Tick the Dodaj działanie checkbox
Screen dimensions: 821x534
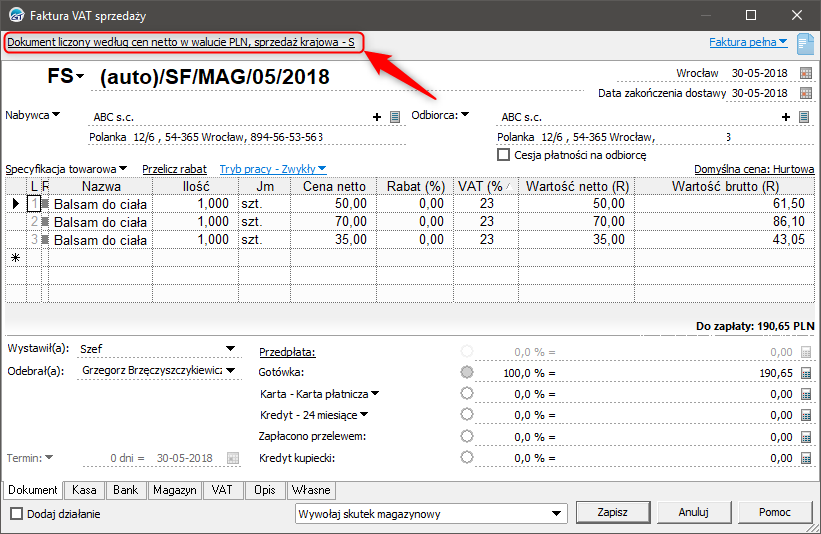tap(16, 513)
